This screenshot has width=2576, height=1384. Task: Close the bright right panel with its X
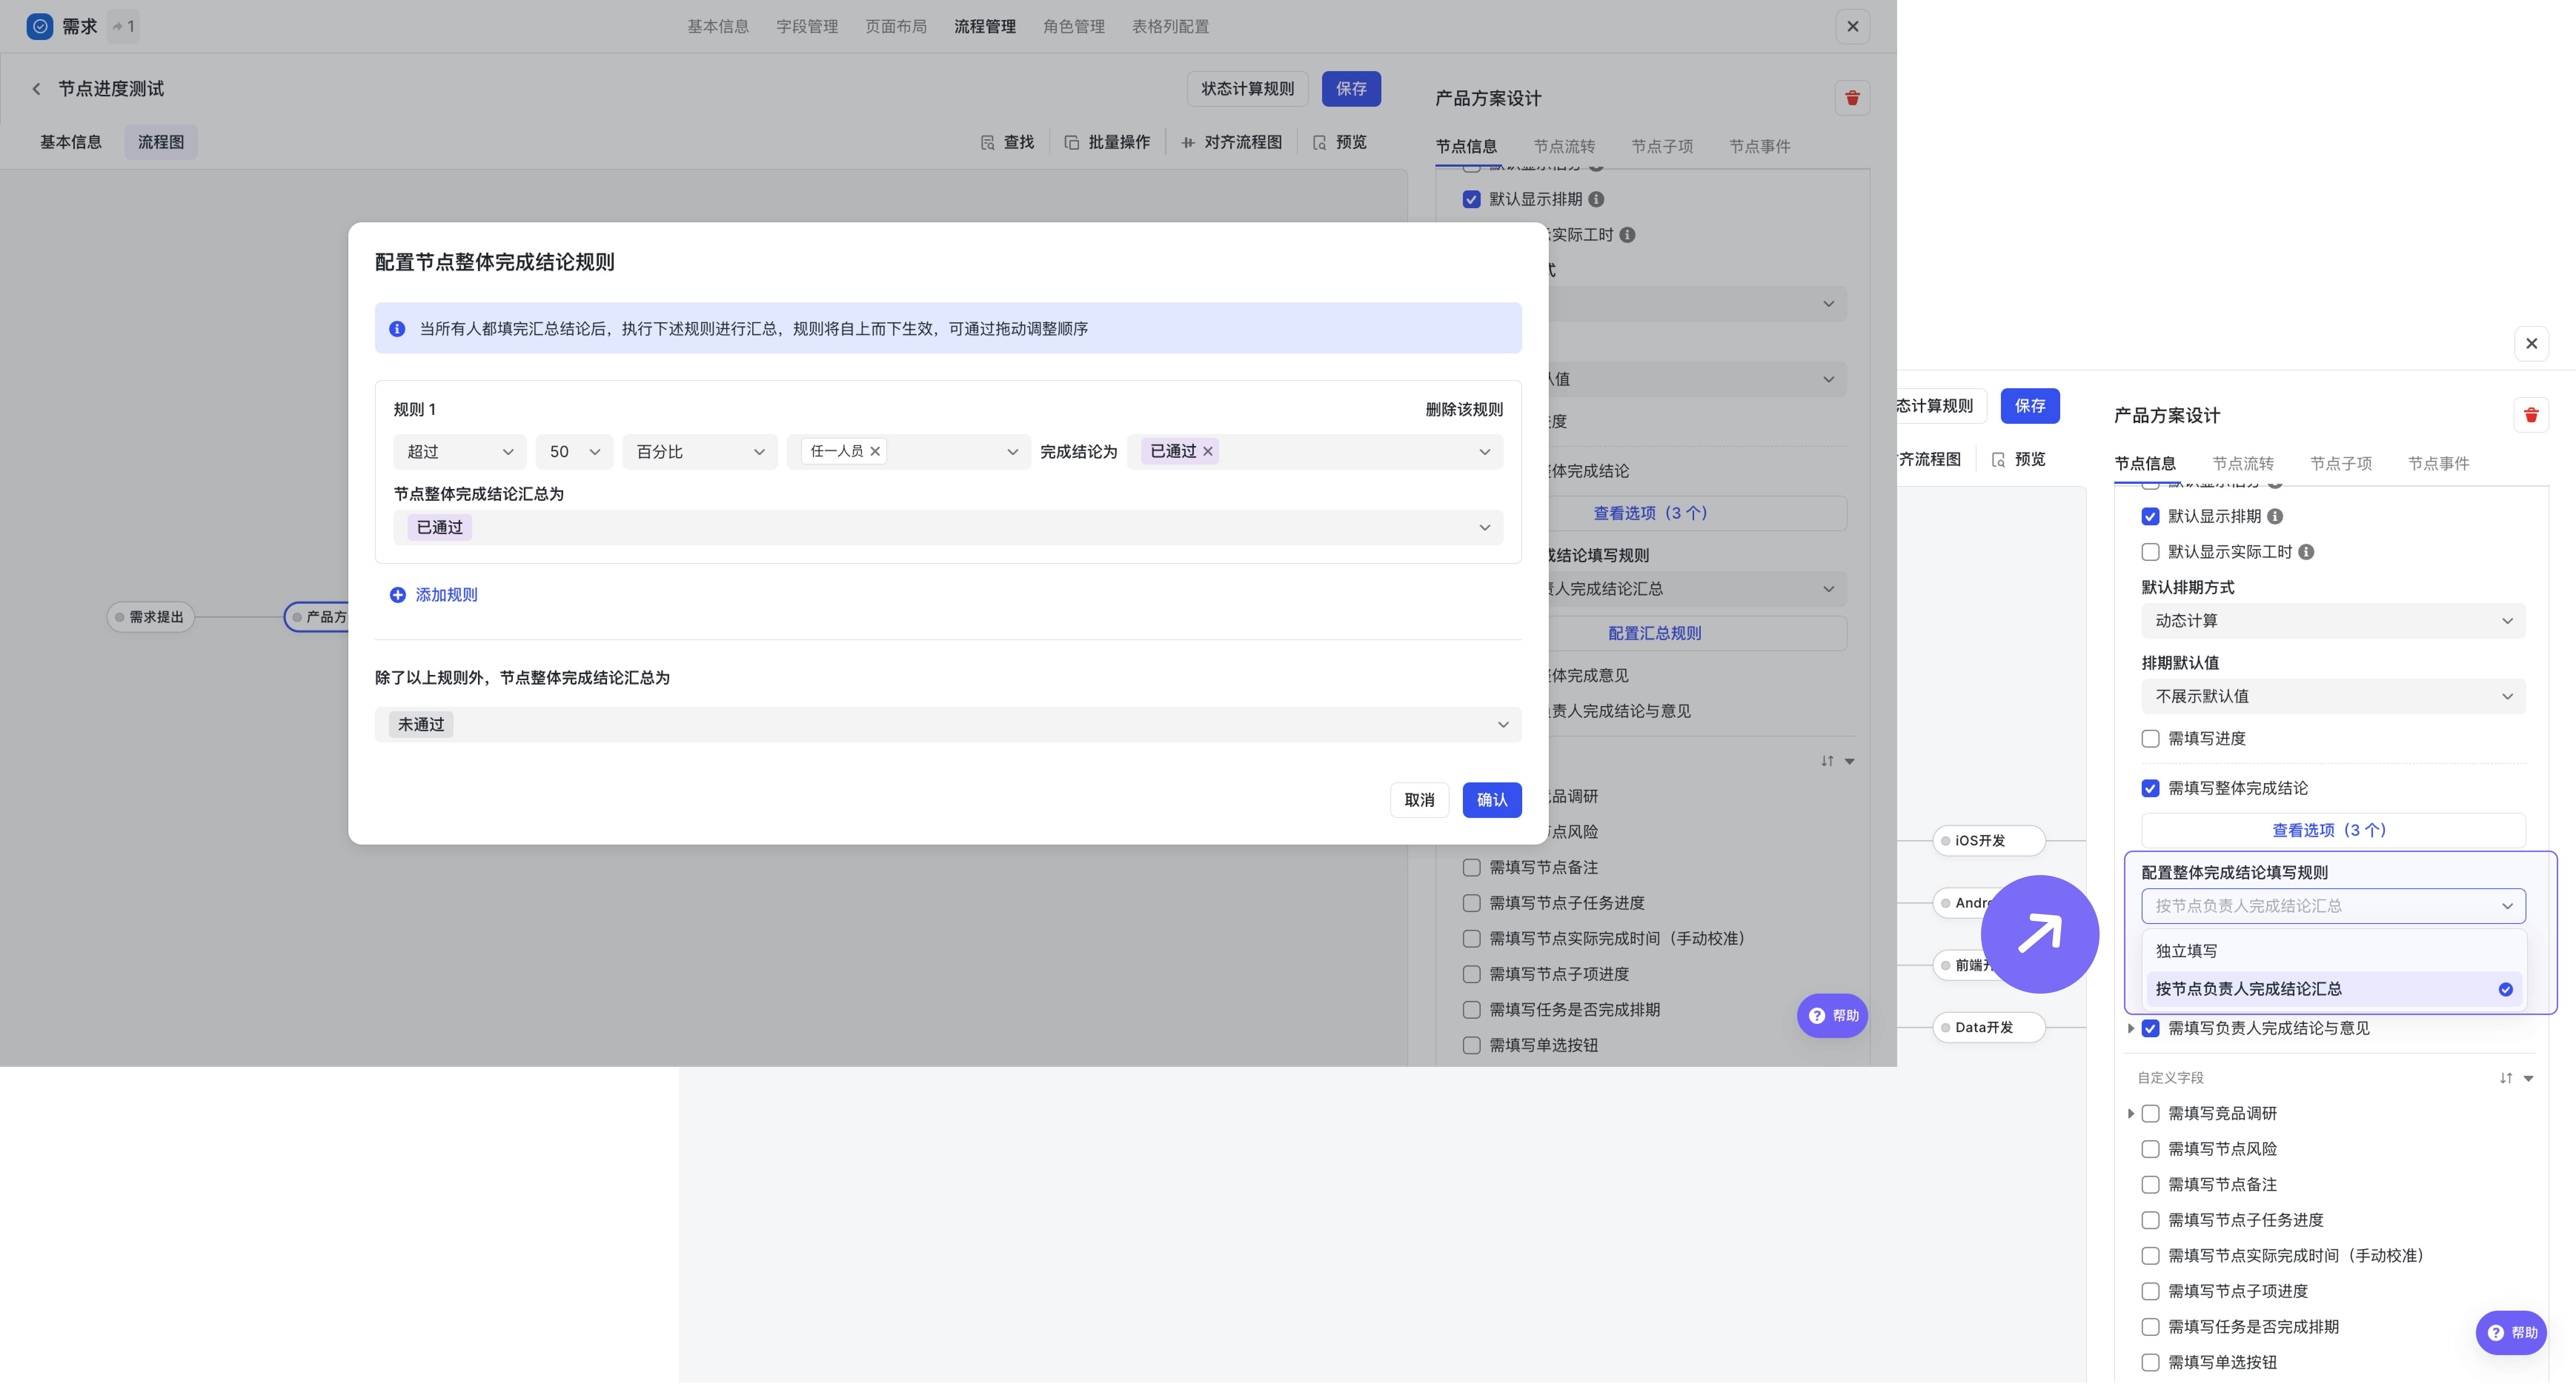point(2531,344)
